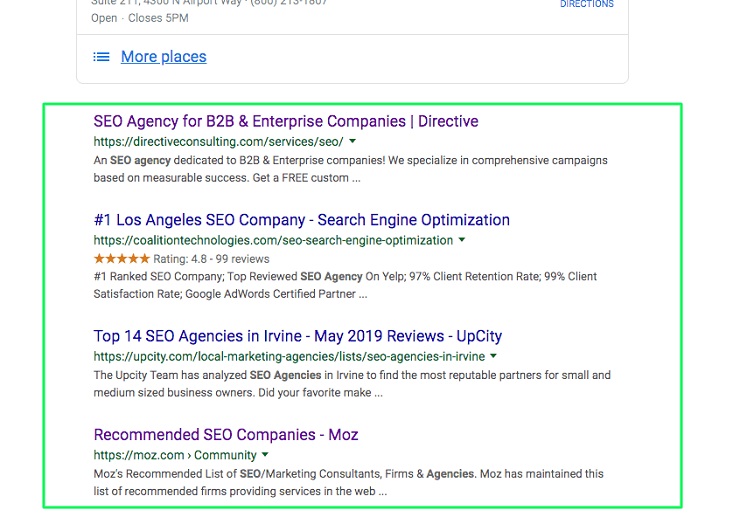Screen dimensions: 740x517
Task: Click the coalitiontechnologies.com URL text
Action: click(x=273, y=240)
